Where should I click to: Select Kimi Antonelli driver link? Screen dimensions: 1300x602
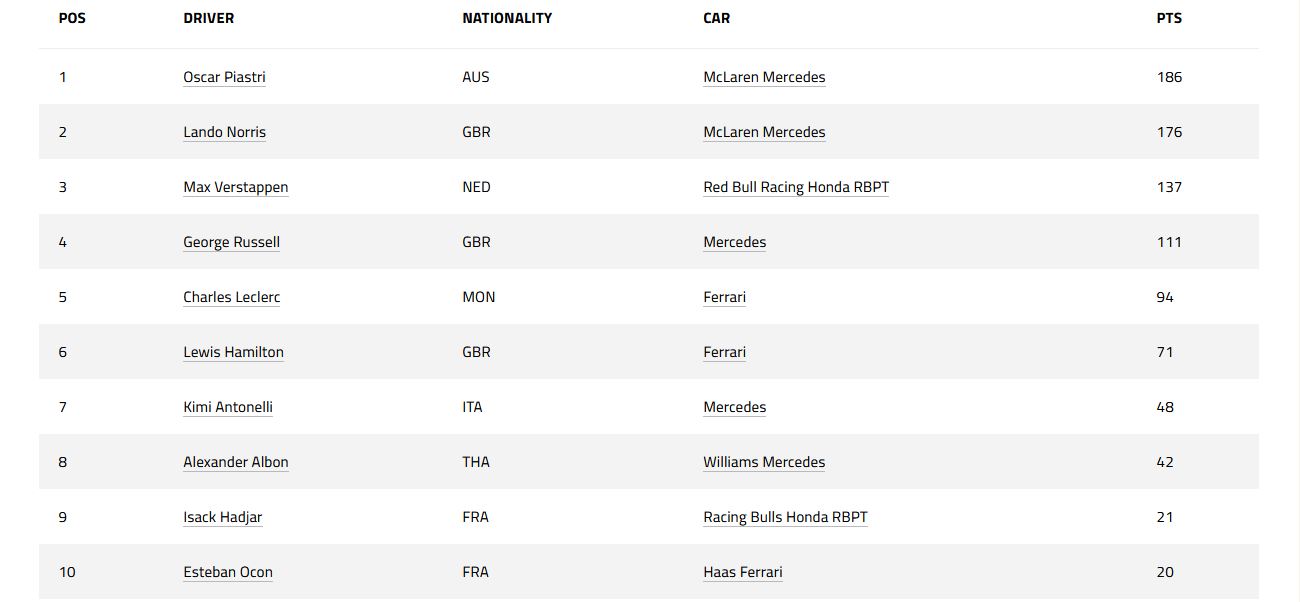pyautogui.click(x=228, y=407)
